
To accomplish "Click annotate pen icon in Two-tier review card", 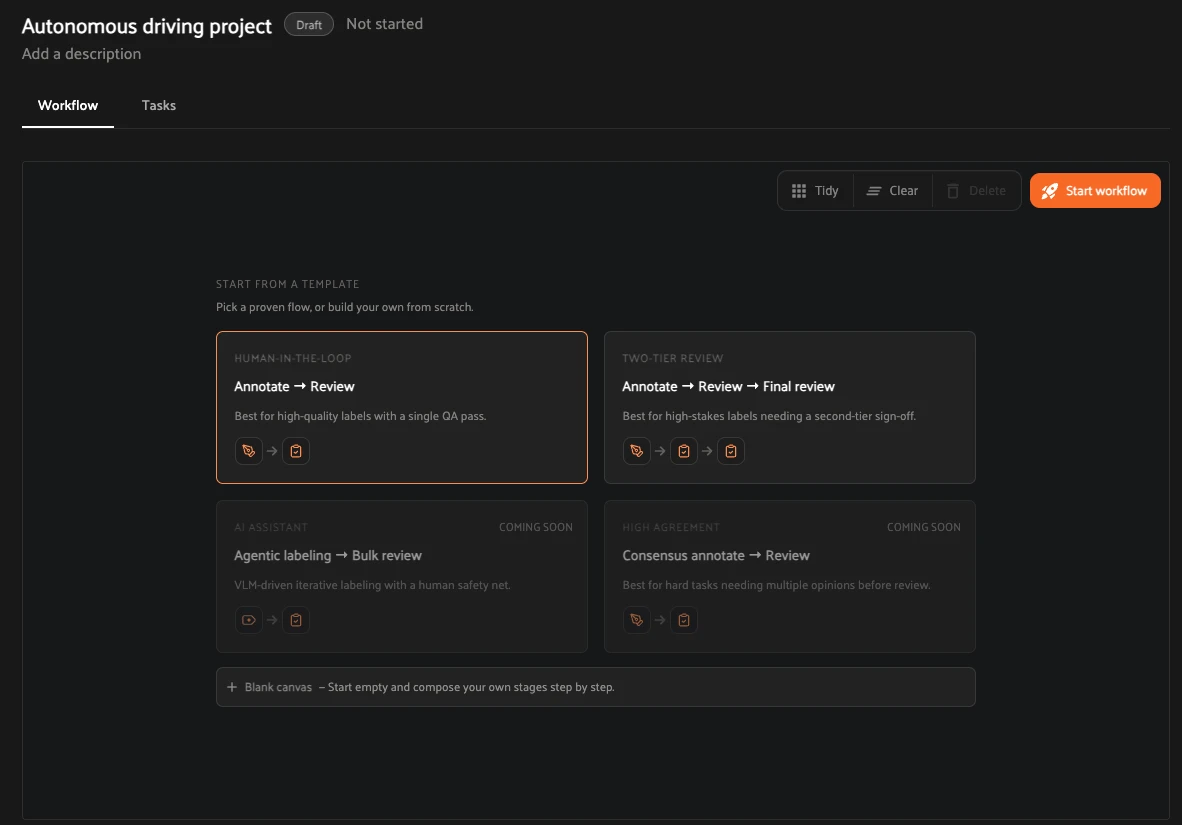I will click(637, 451).
